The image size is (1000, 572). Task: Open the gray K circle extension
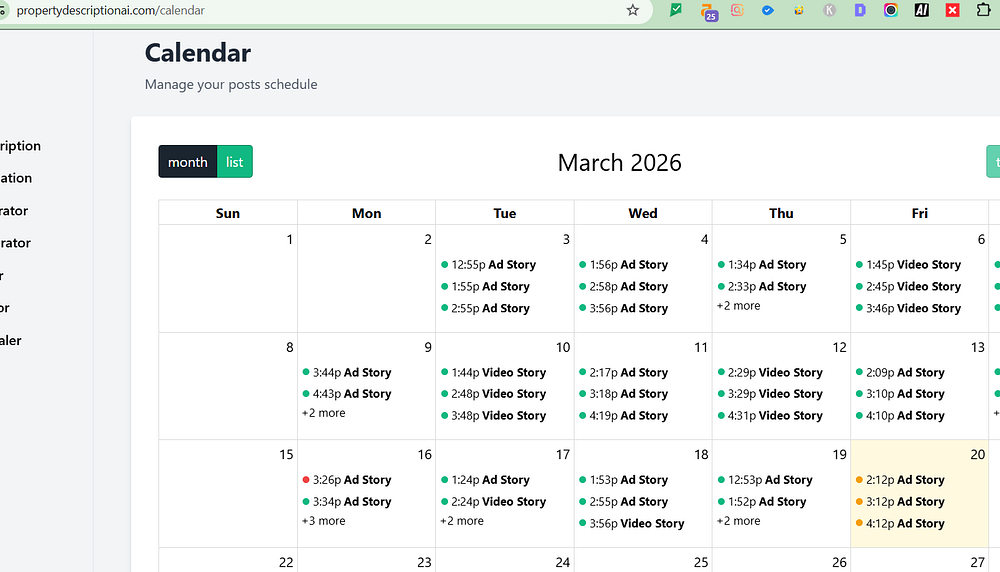tap(829, 10)
